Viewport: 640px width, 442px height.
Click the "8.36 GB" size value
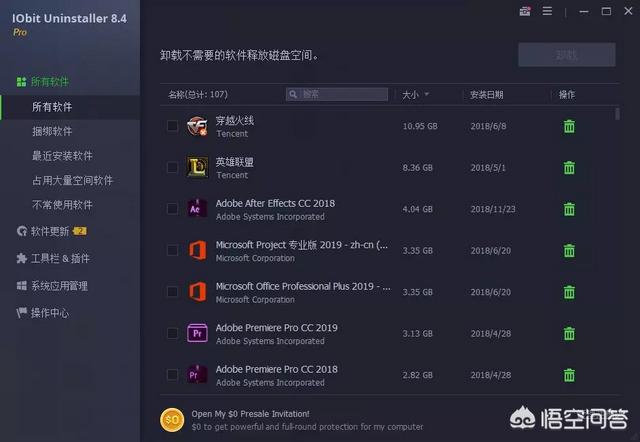[x=417, y=168]
